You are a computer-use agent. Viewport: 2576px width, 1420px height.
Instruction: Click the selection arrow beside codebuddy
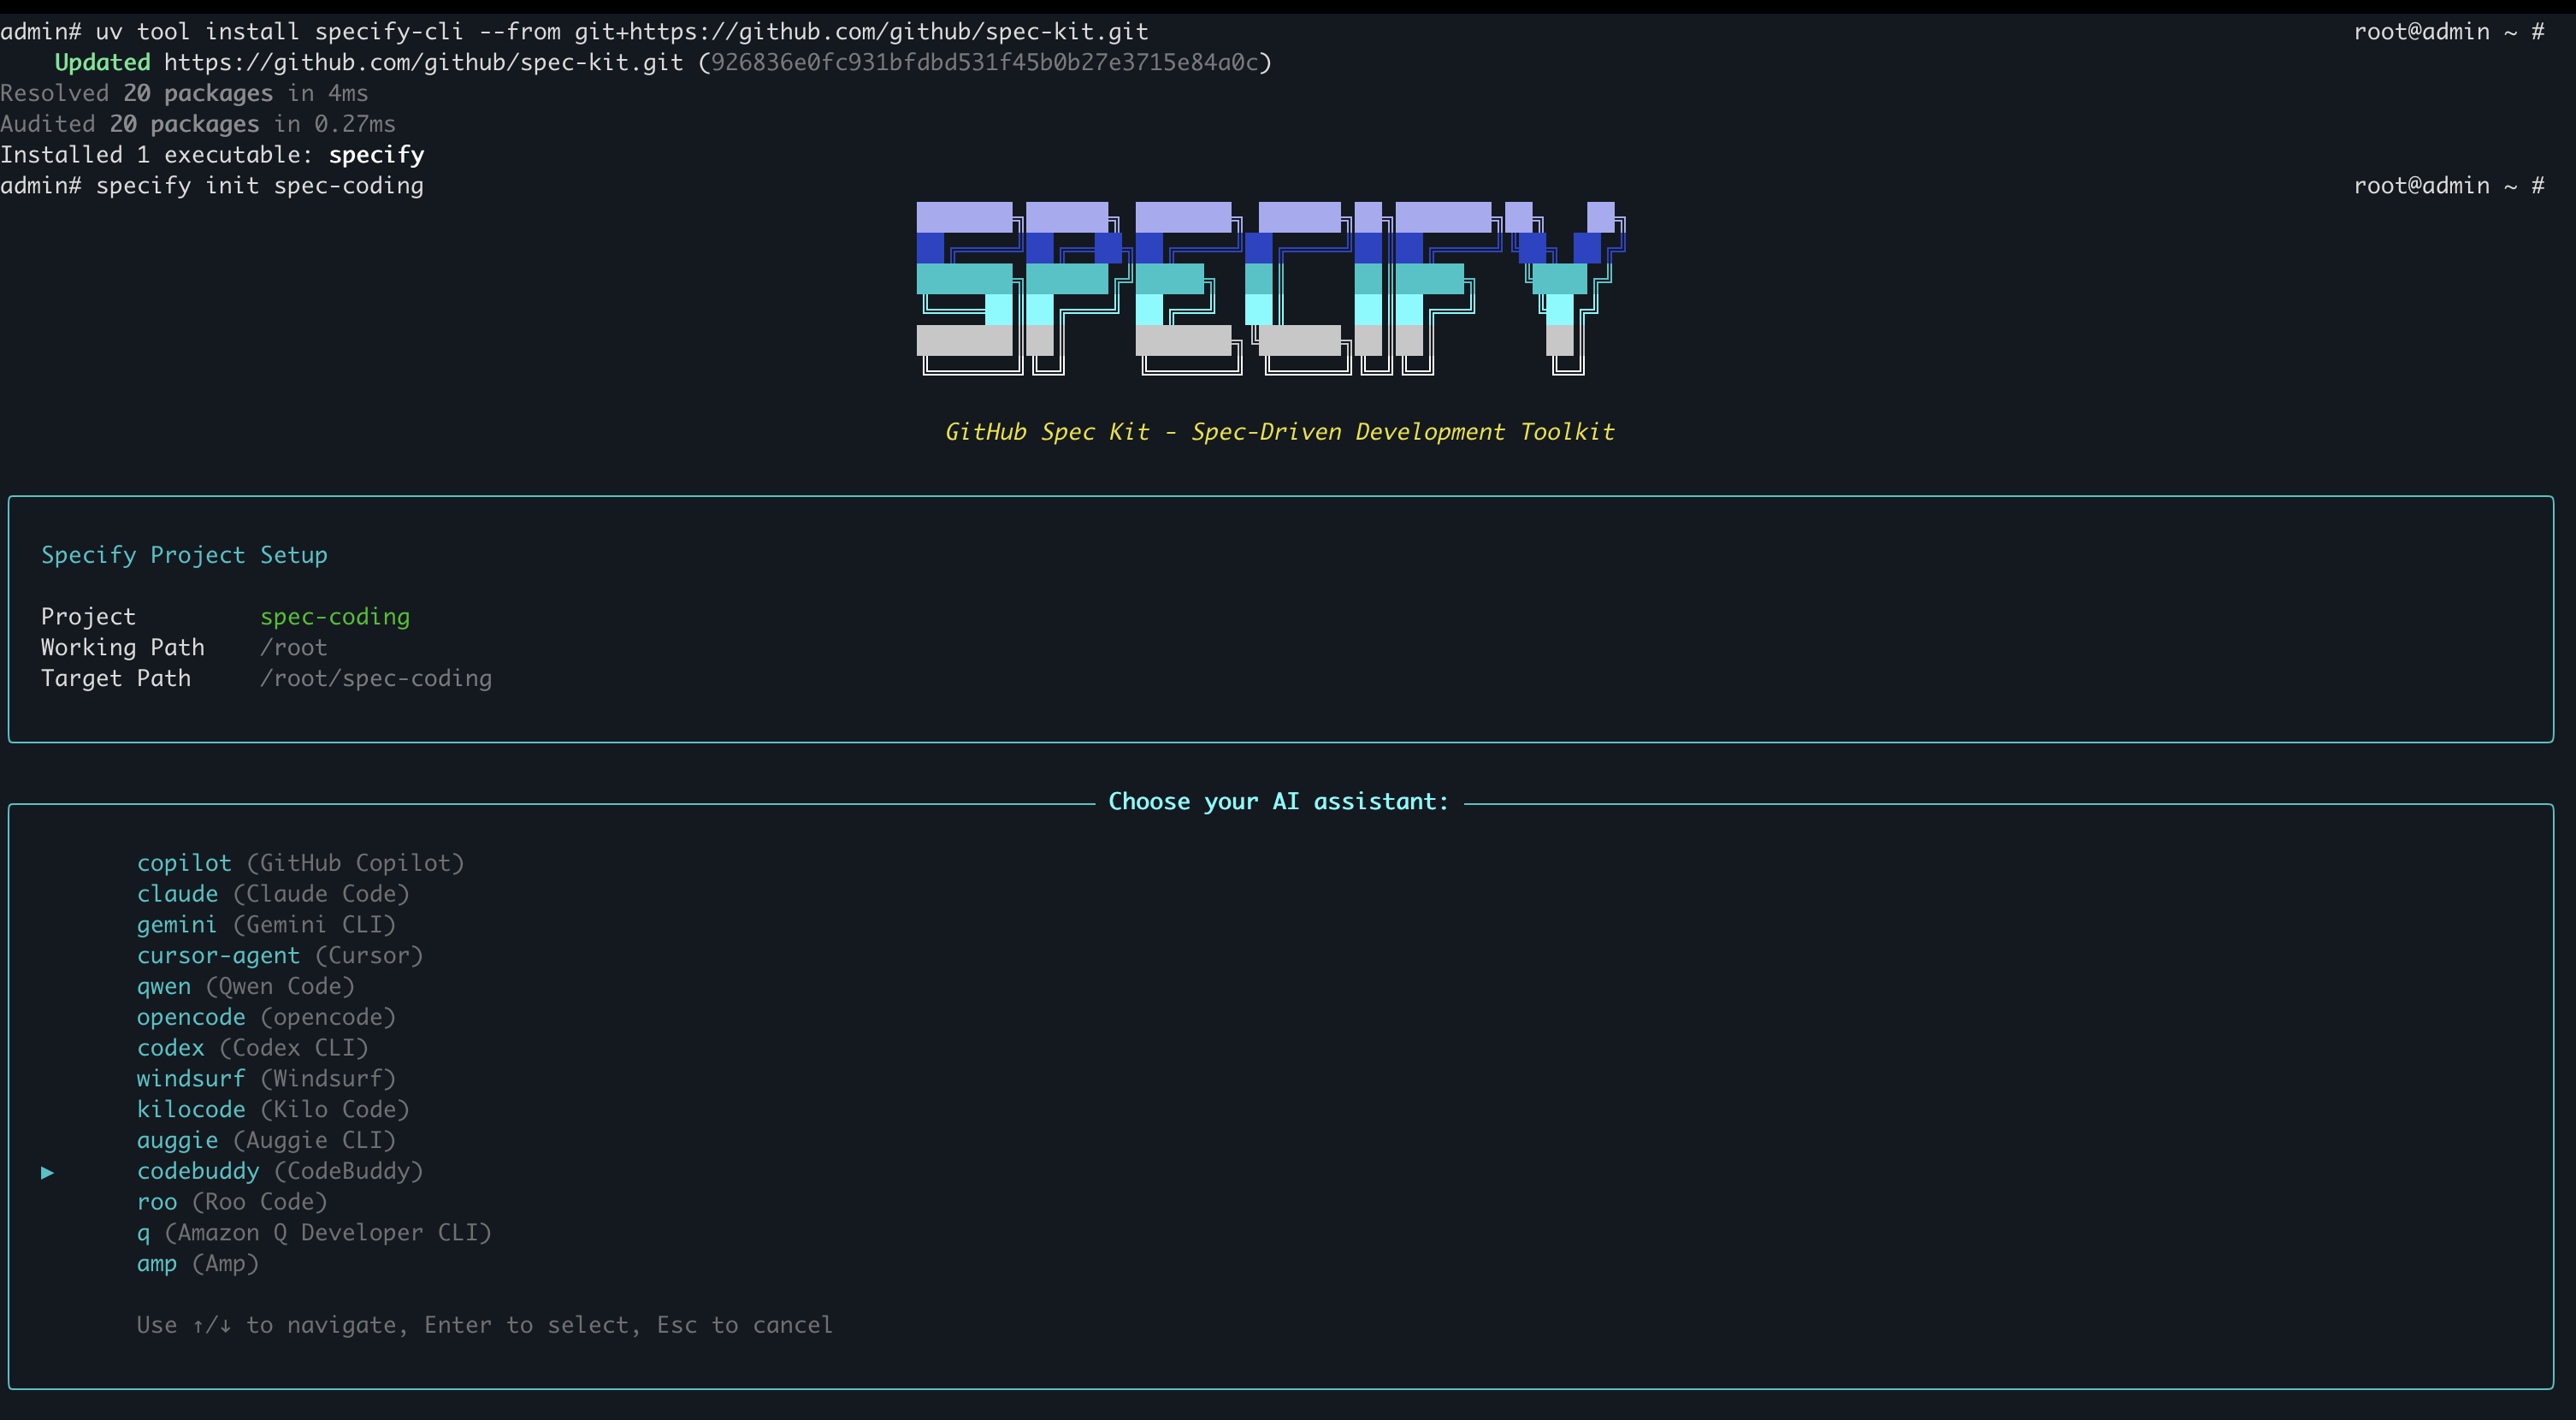coord(47,1172)
